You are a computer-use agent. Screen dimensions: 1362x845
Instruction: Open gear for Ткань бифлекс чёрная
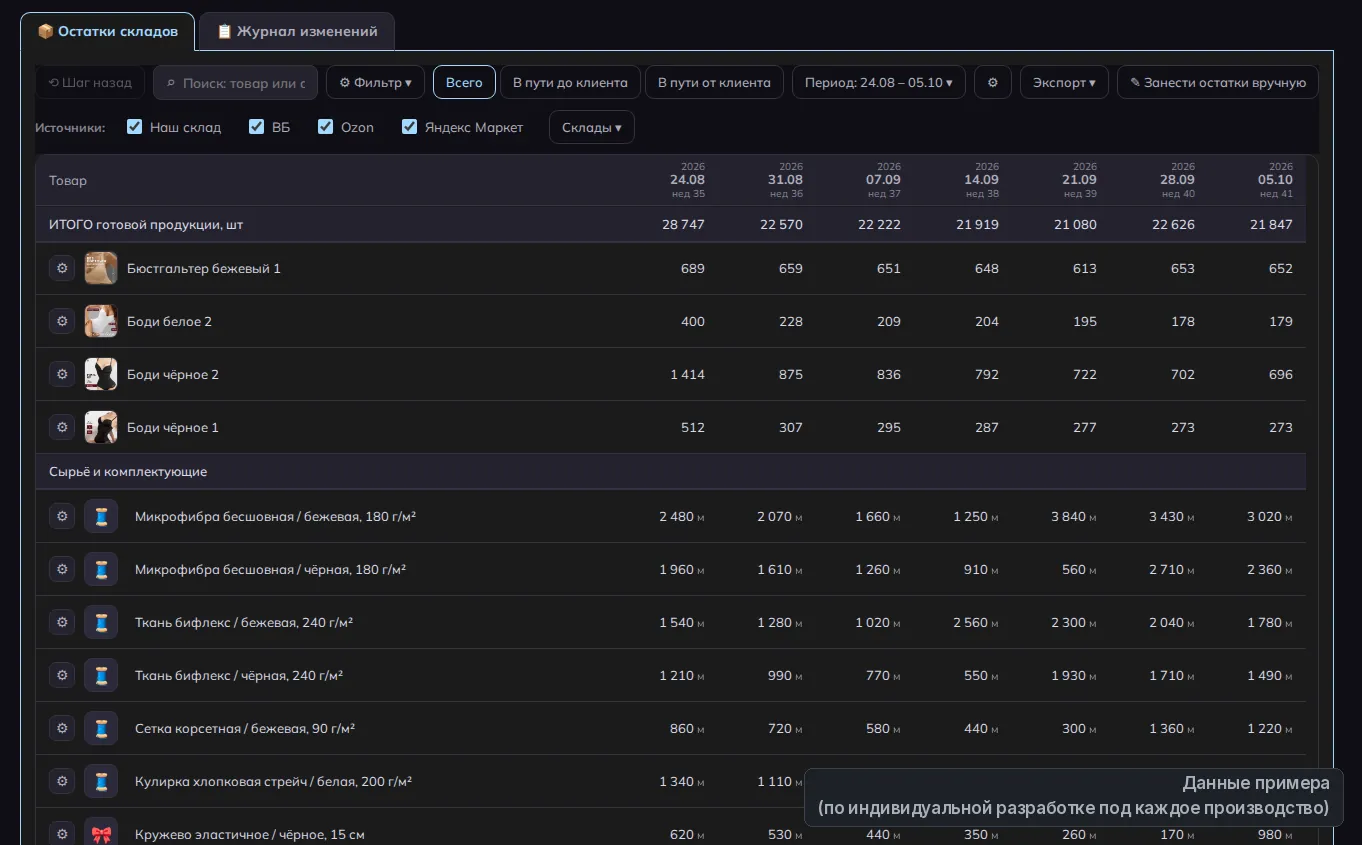point(62,675)
